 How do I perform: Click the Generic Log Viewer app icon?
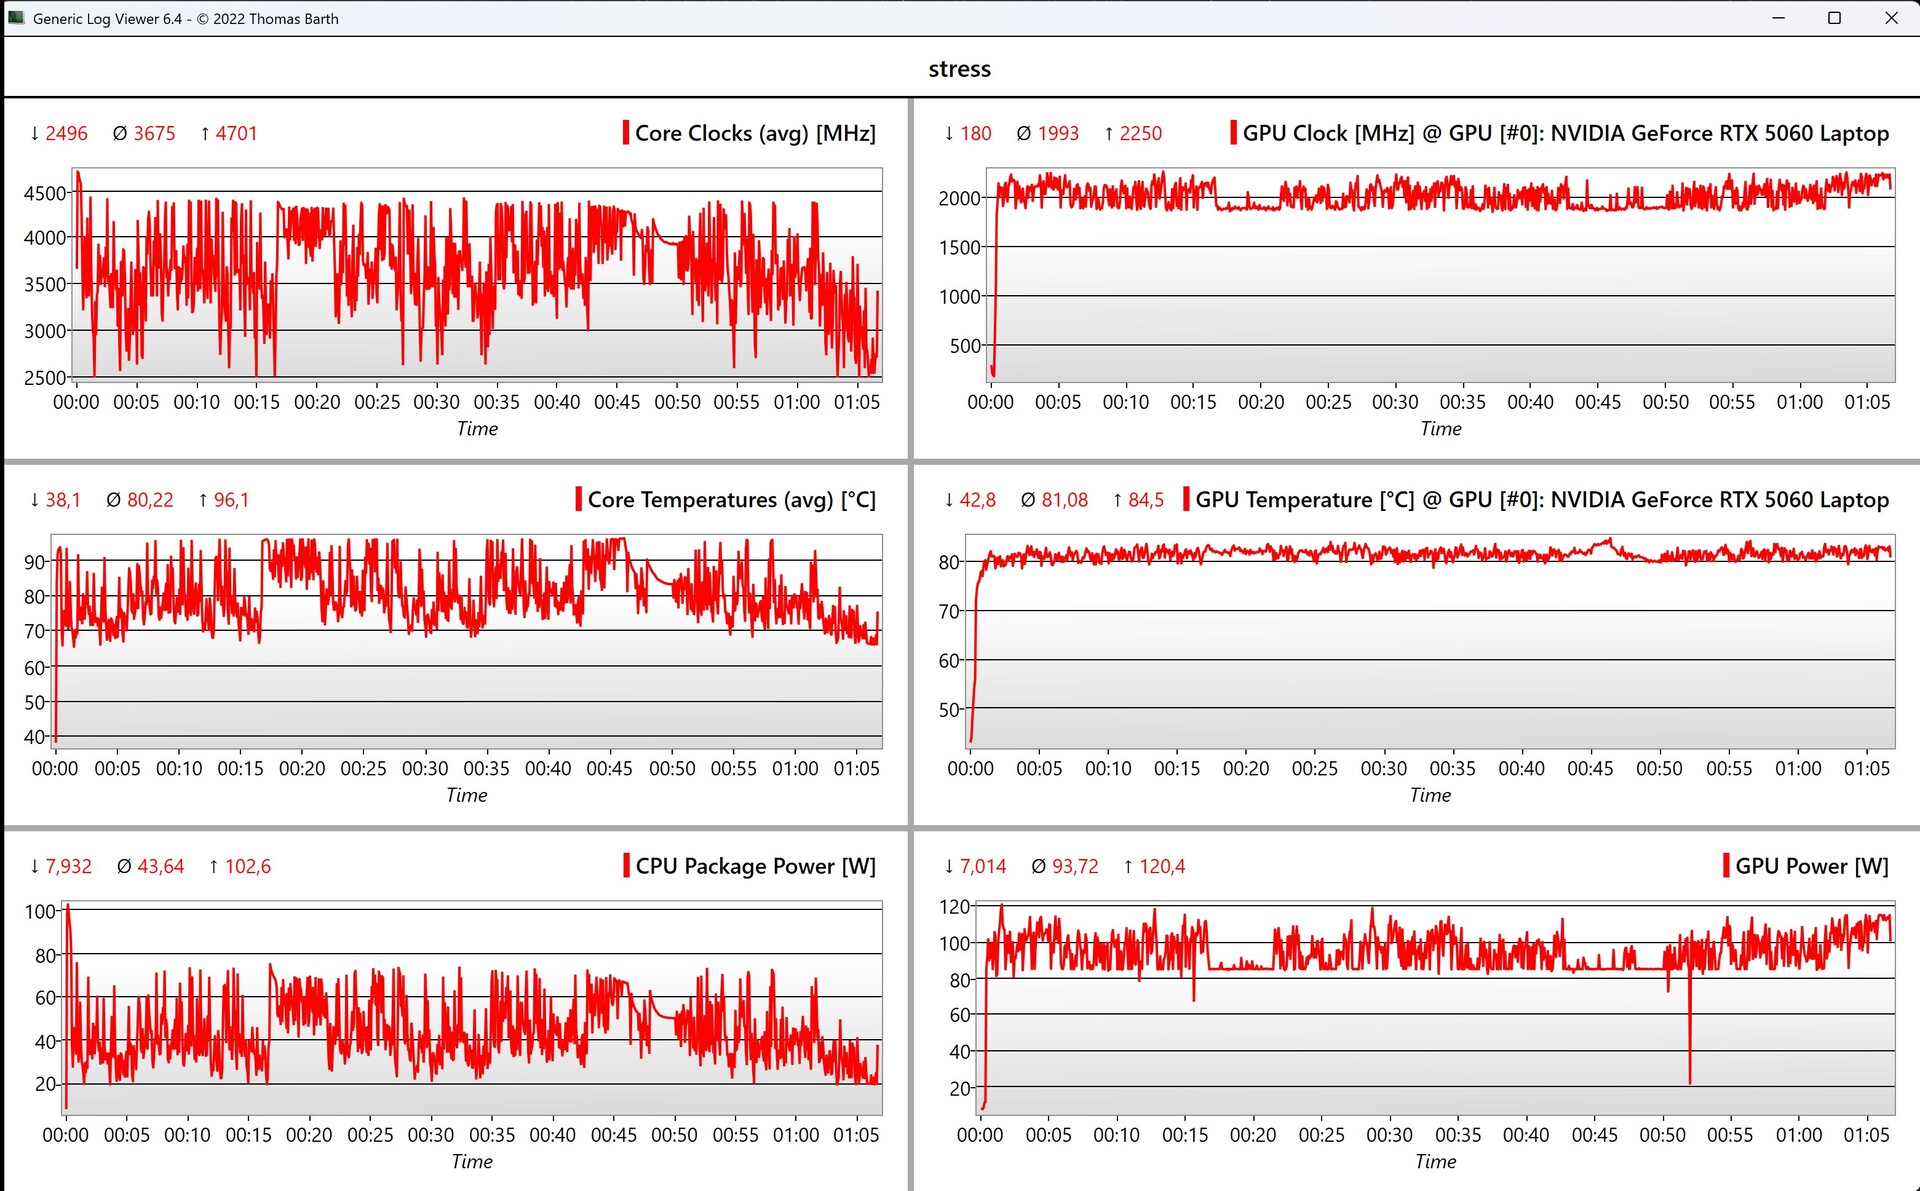coord(16,18)
